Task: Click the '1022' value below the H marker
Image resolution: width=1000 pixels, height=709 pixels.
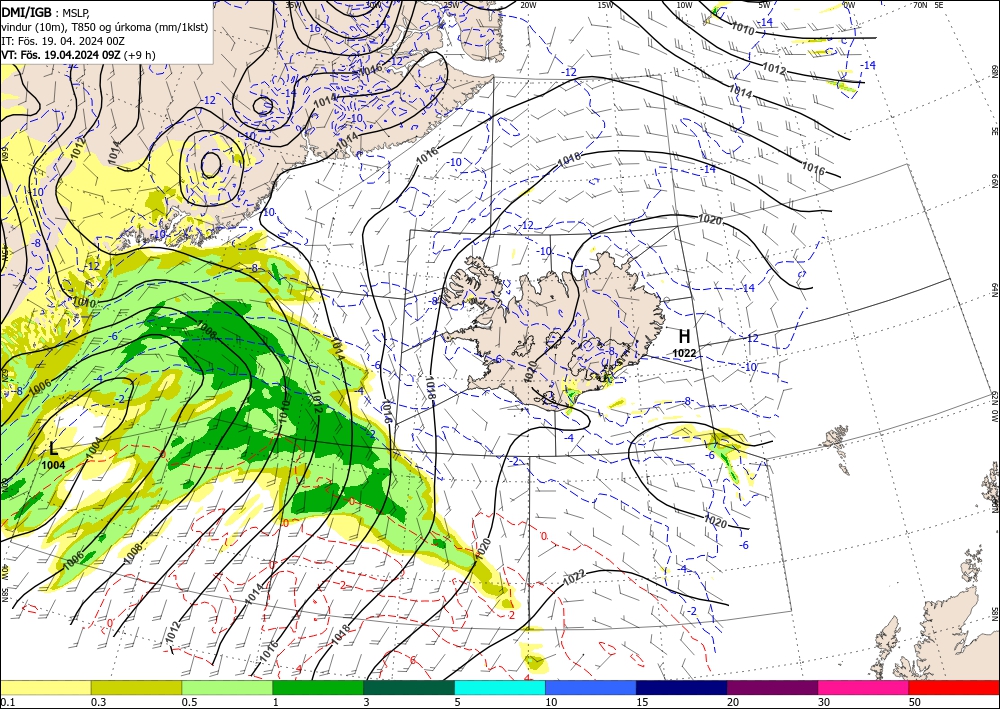Action: [x=684, y=353]
